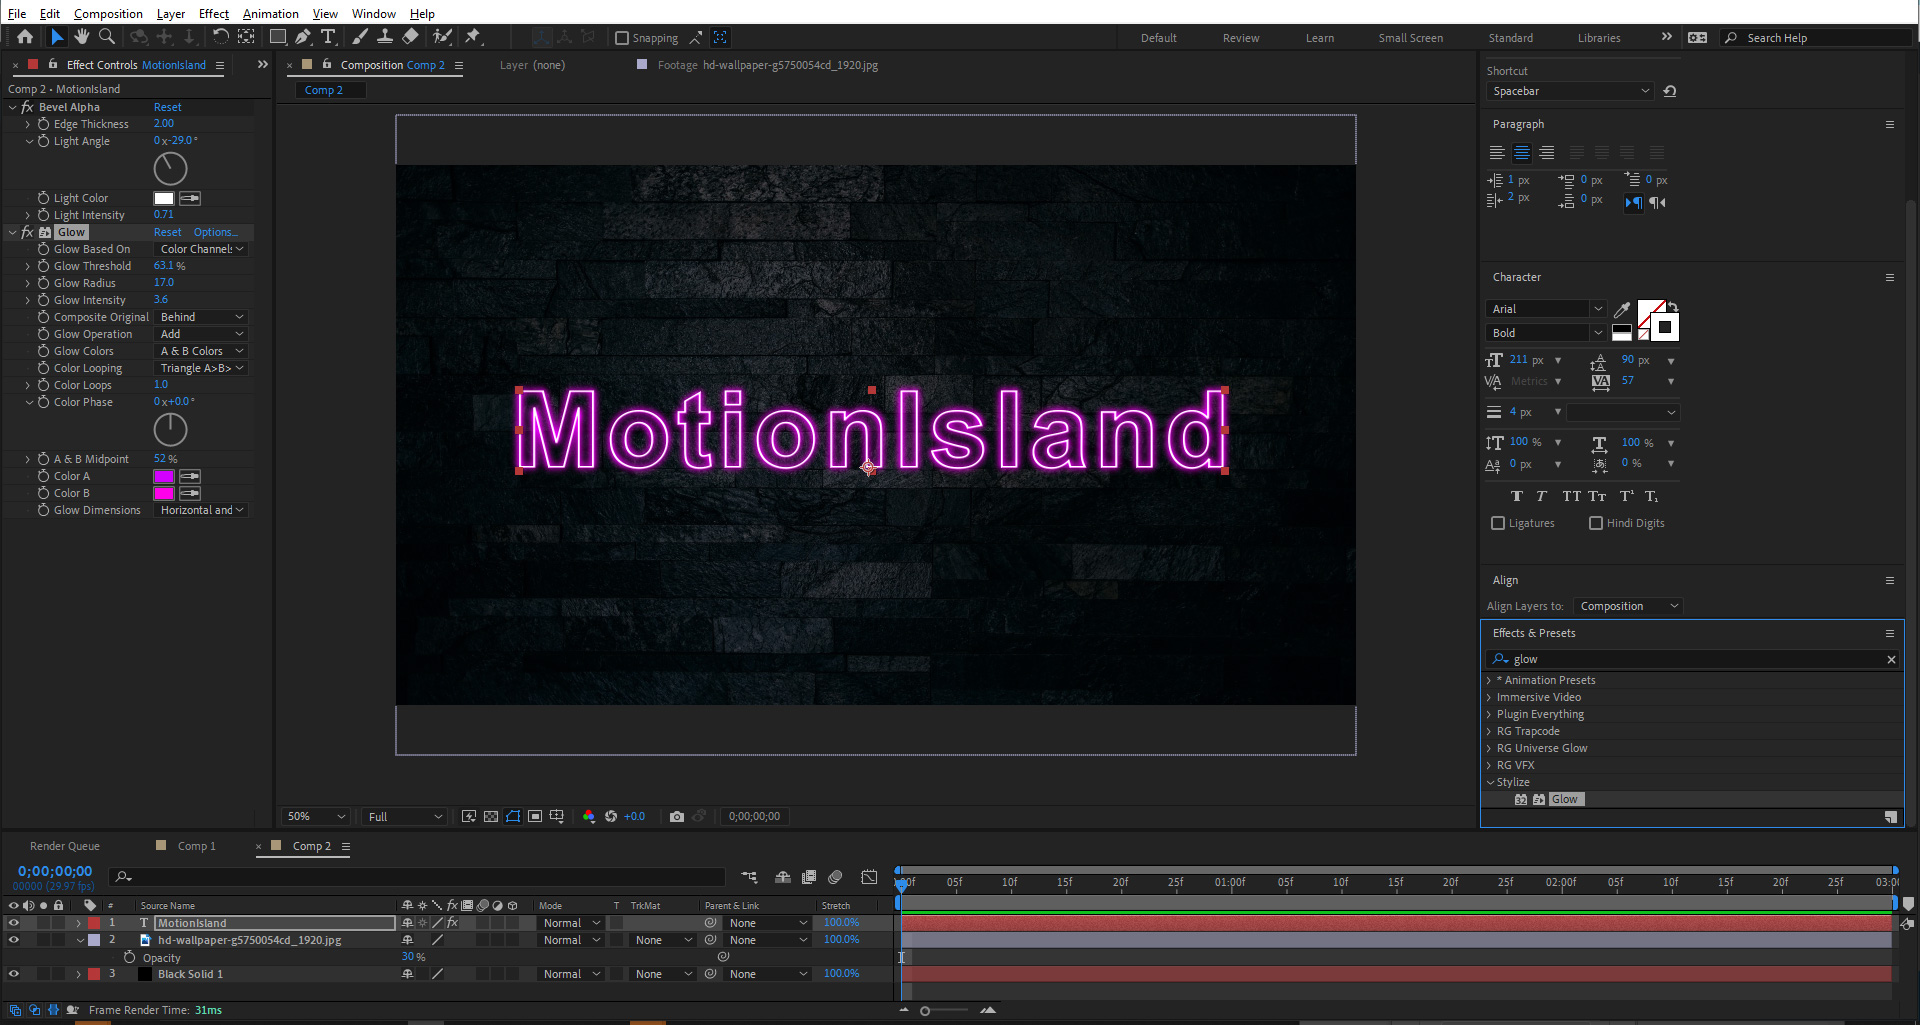Click the Color A eyedropper
This screenshot has height=1025, width=1920.
189,476
